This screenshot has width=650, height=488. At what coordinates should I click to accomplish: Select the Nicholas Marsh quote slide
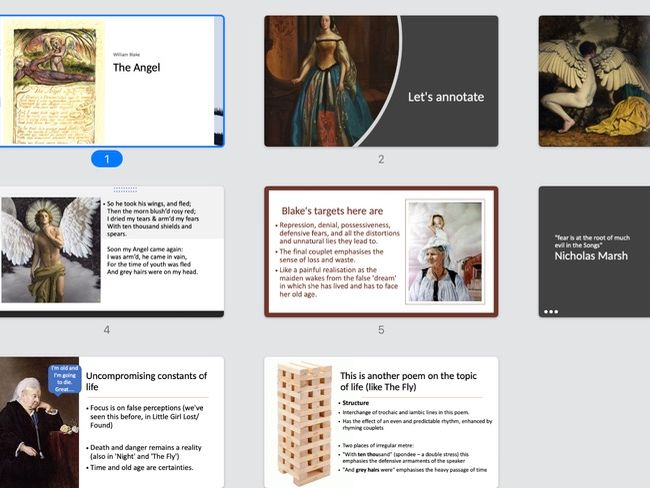(x=594, y=252)
